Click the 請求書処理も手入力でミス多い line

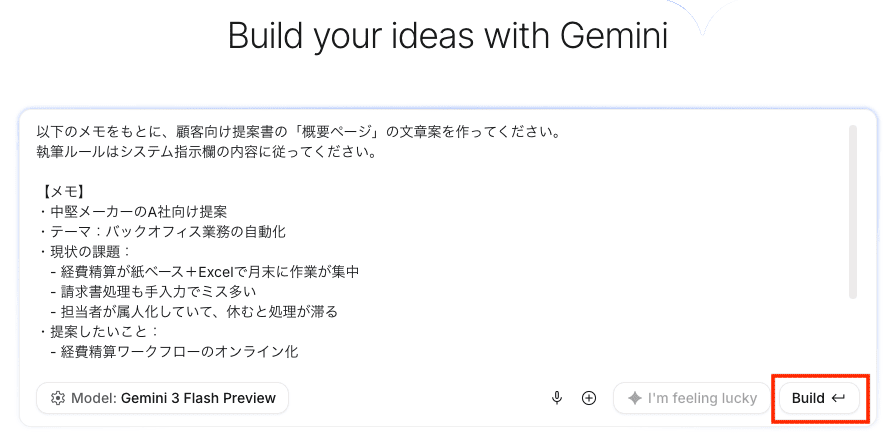(153, 292)
